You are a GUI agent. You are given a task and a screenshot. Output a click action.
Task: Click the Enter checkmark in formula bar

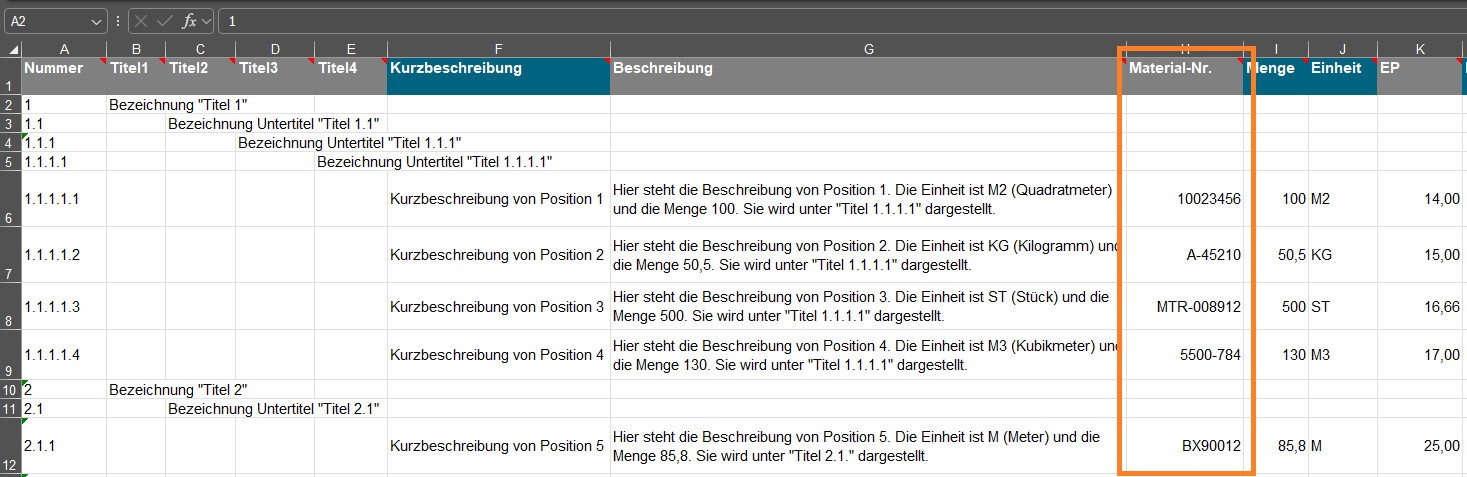165,21
